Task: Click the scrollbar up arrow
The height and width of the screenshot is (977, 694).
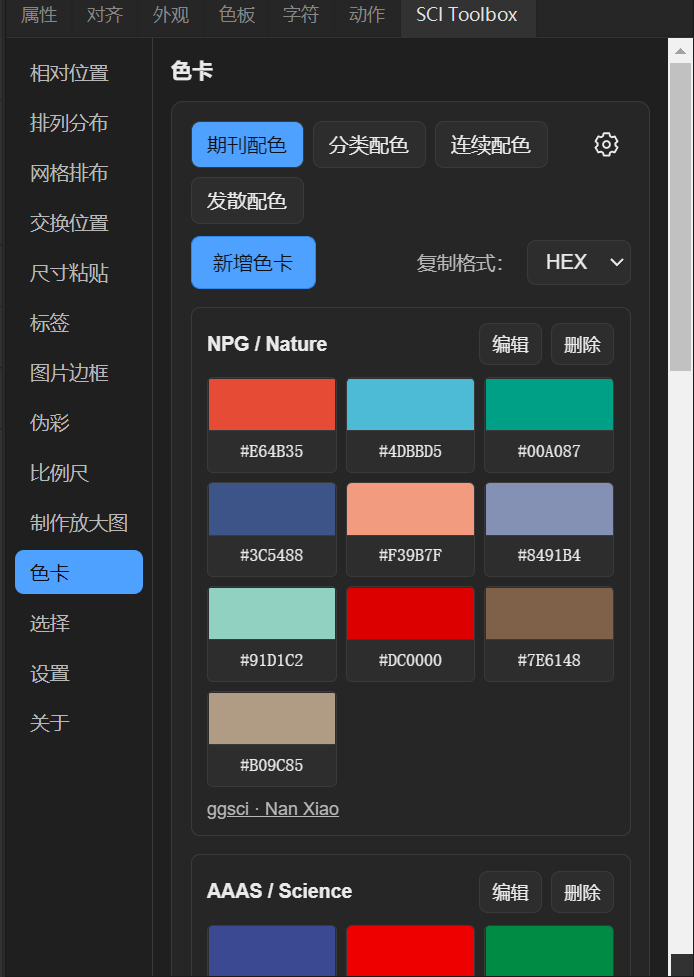Action: [x=680, y=51]
